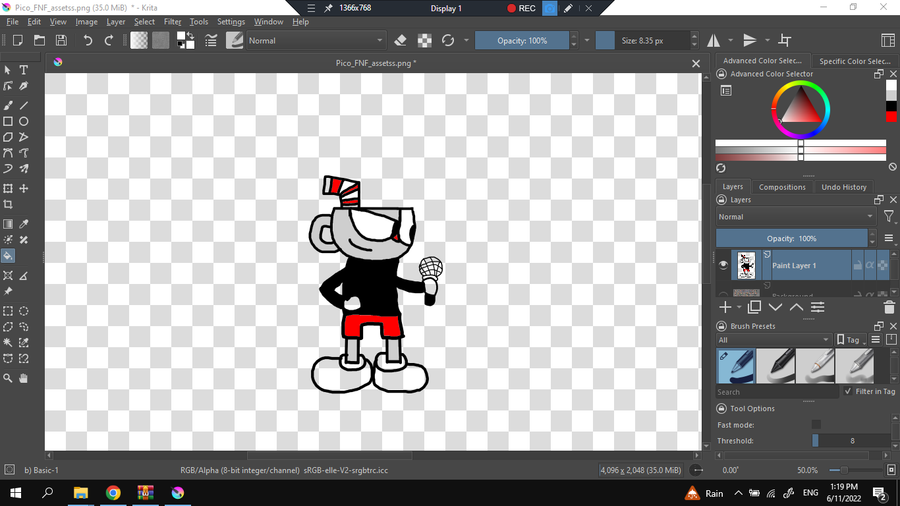Viewport: 900px width, 506px height.
Task: Select the Freehand Brush tool
Action: [8, 106]
